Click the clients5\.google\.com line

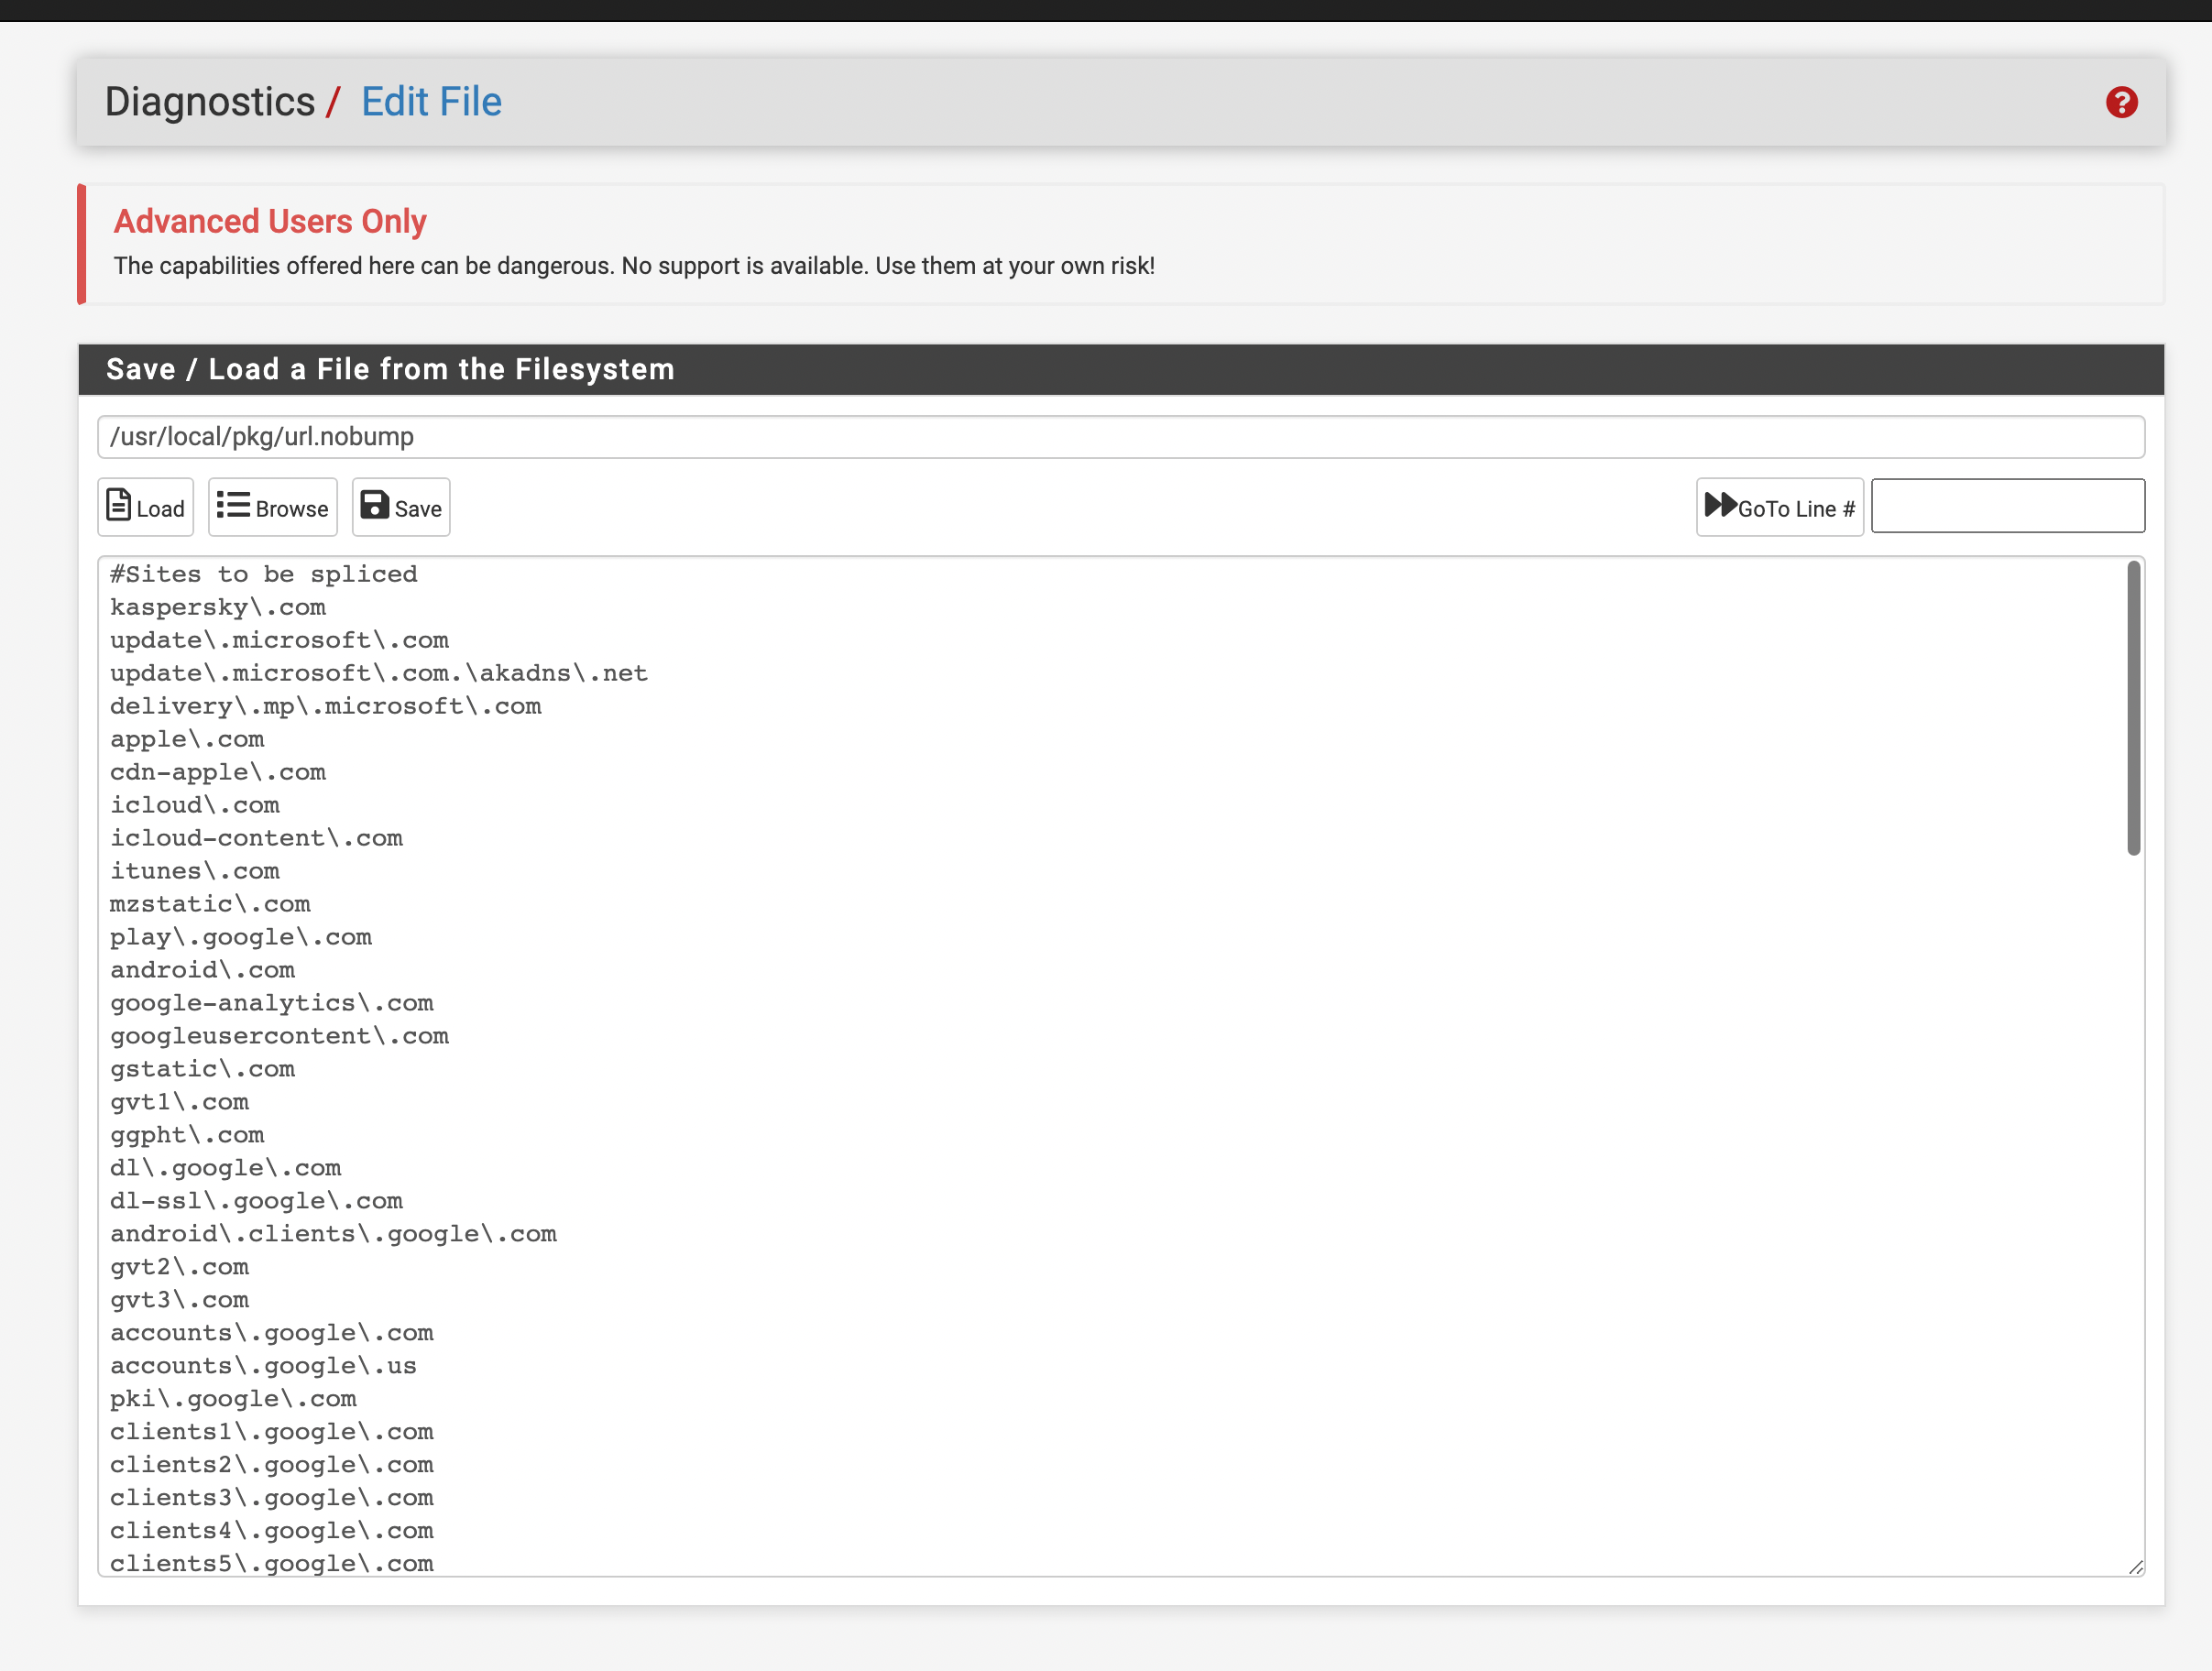coord(272,1564)
